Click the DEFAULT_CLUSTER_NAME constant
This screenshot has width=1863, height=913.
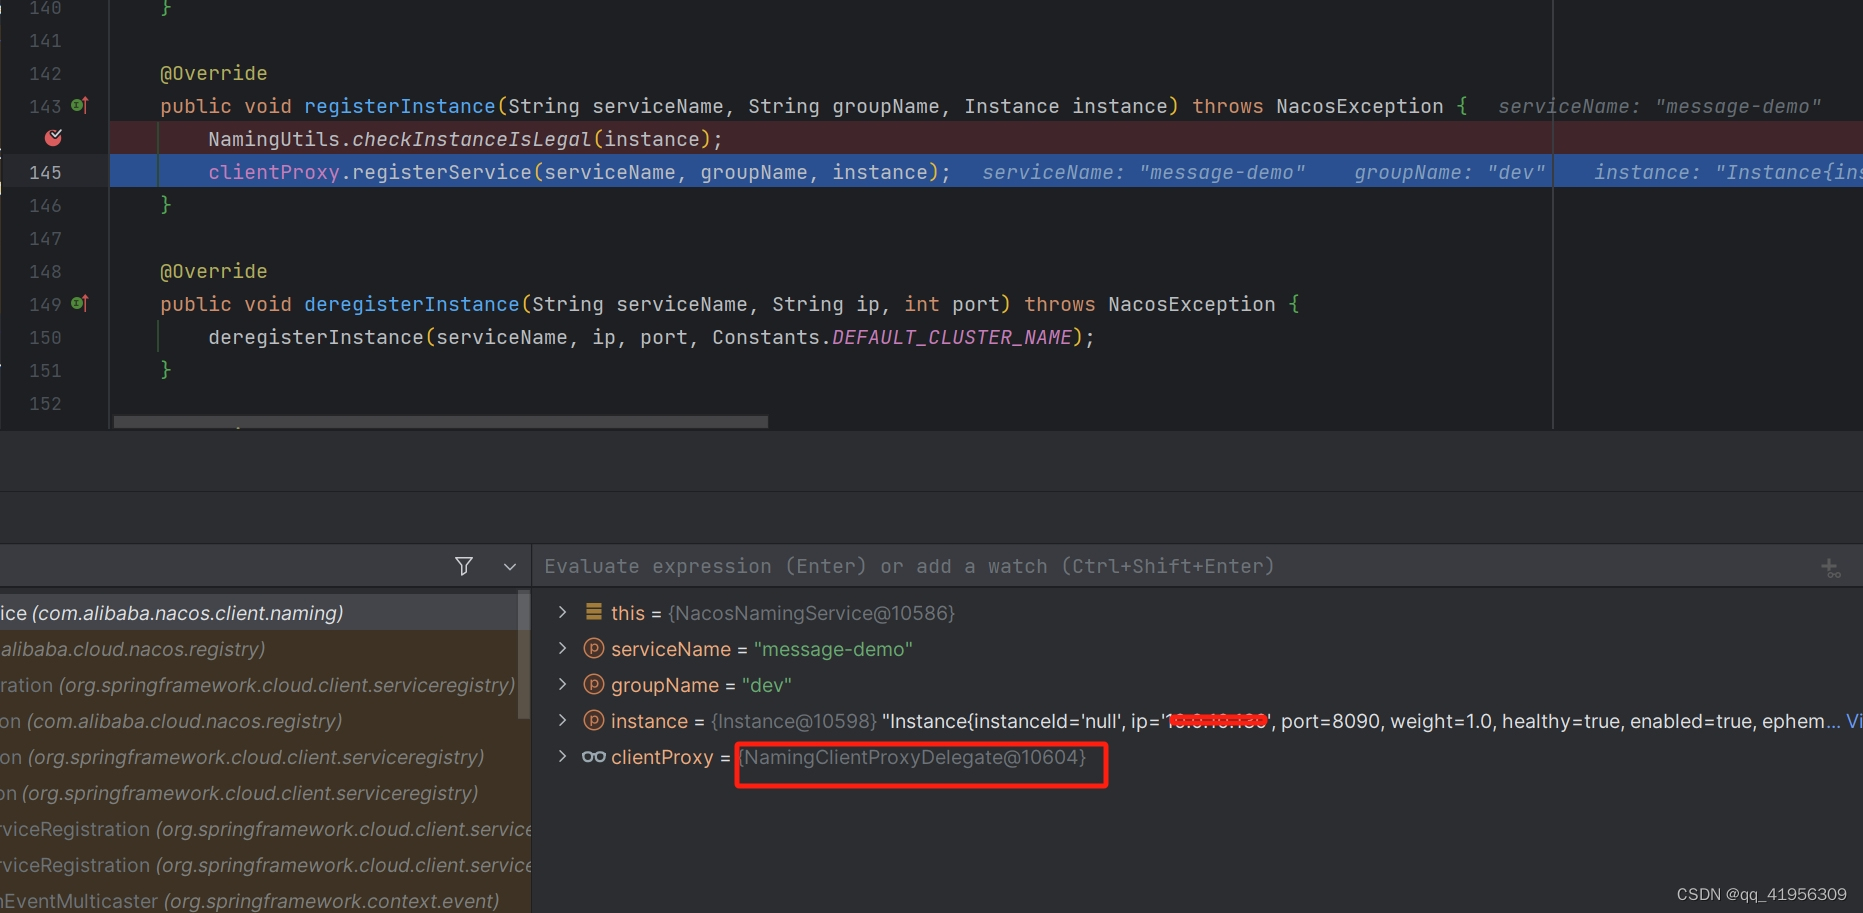tap(952, 337)
